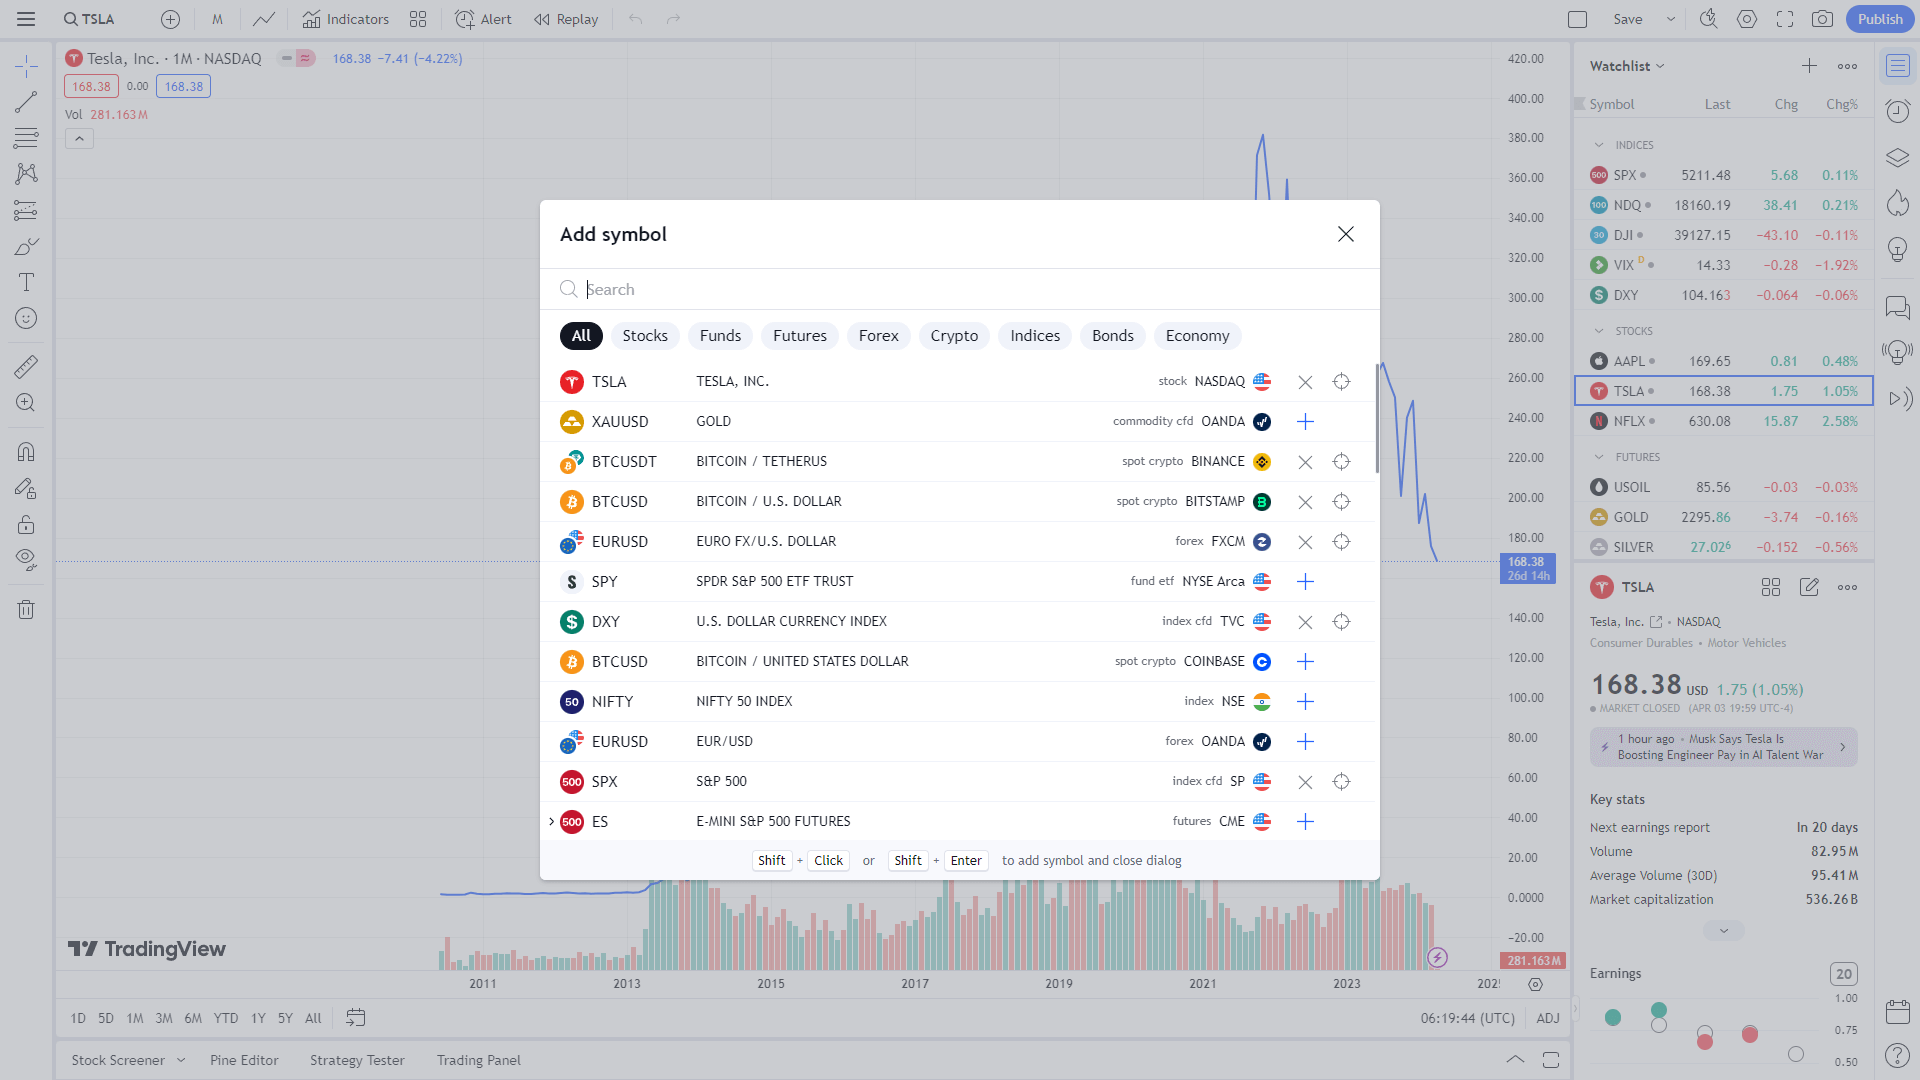Toggle hide all drawings eye icon
Screen dimensions: 1920x1080
point(26,558)
